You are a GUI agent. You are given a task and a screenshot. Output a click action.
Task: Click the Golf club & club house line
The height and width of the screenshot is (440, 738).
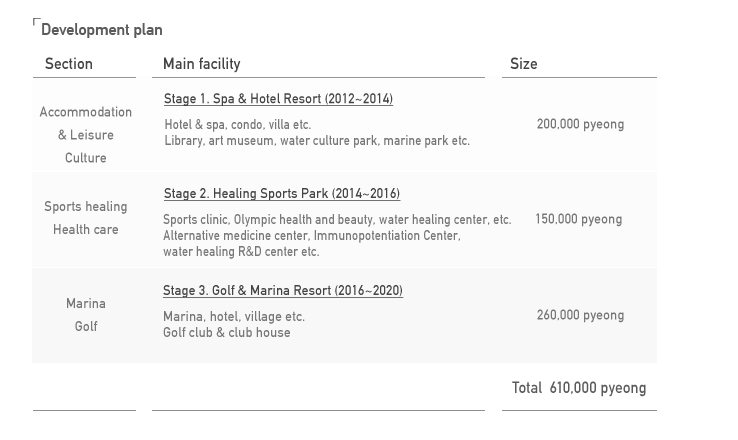[226, 333]
